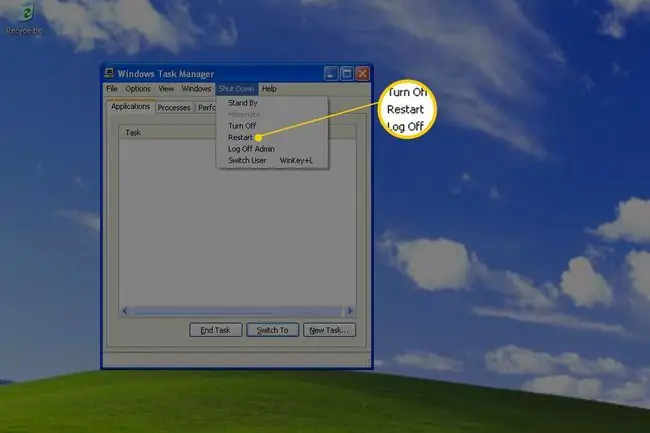Click the Switch To button
The height and width of the screenshot is (433, 650).
[272, 330]
